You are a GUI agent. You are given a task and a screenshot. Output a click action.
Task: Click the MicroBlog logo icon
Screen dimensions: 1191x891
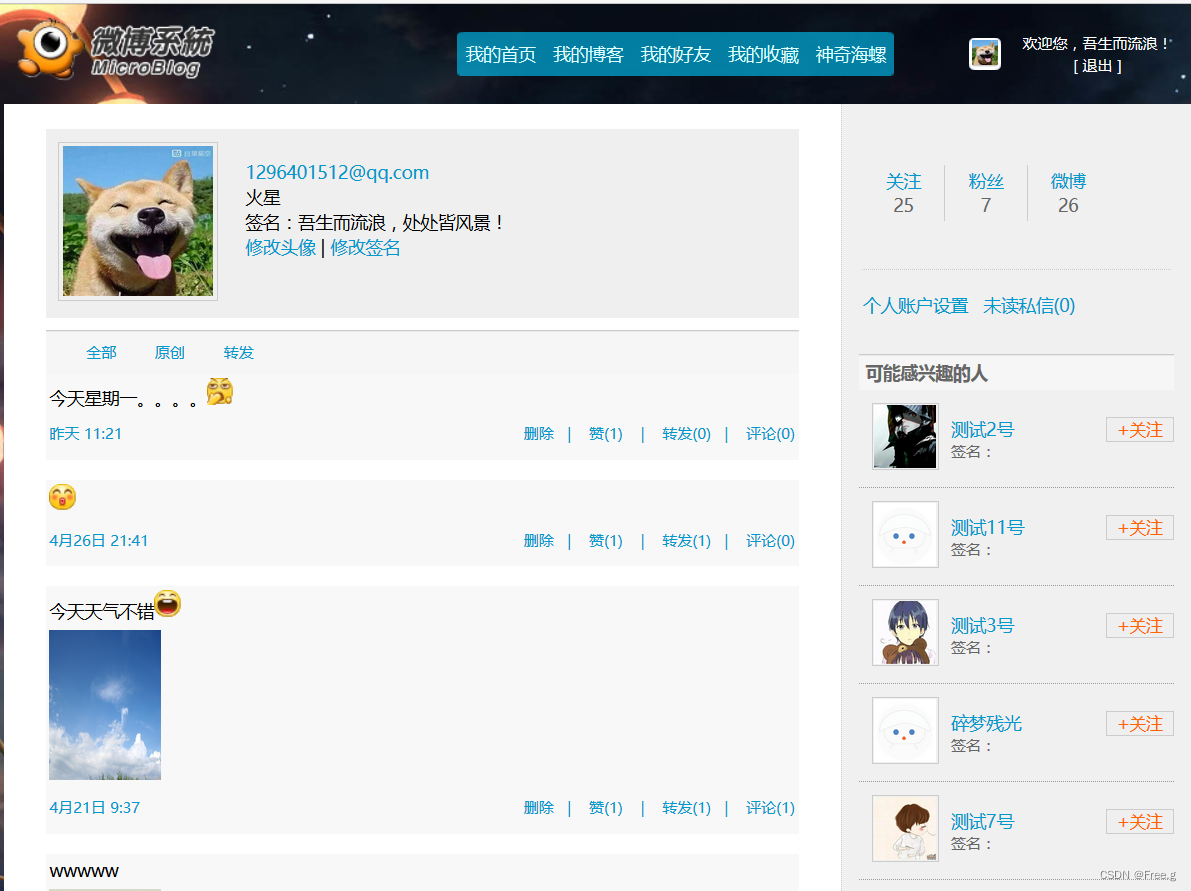49,48
